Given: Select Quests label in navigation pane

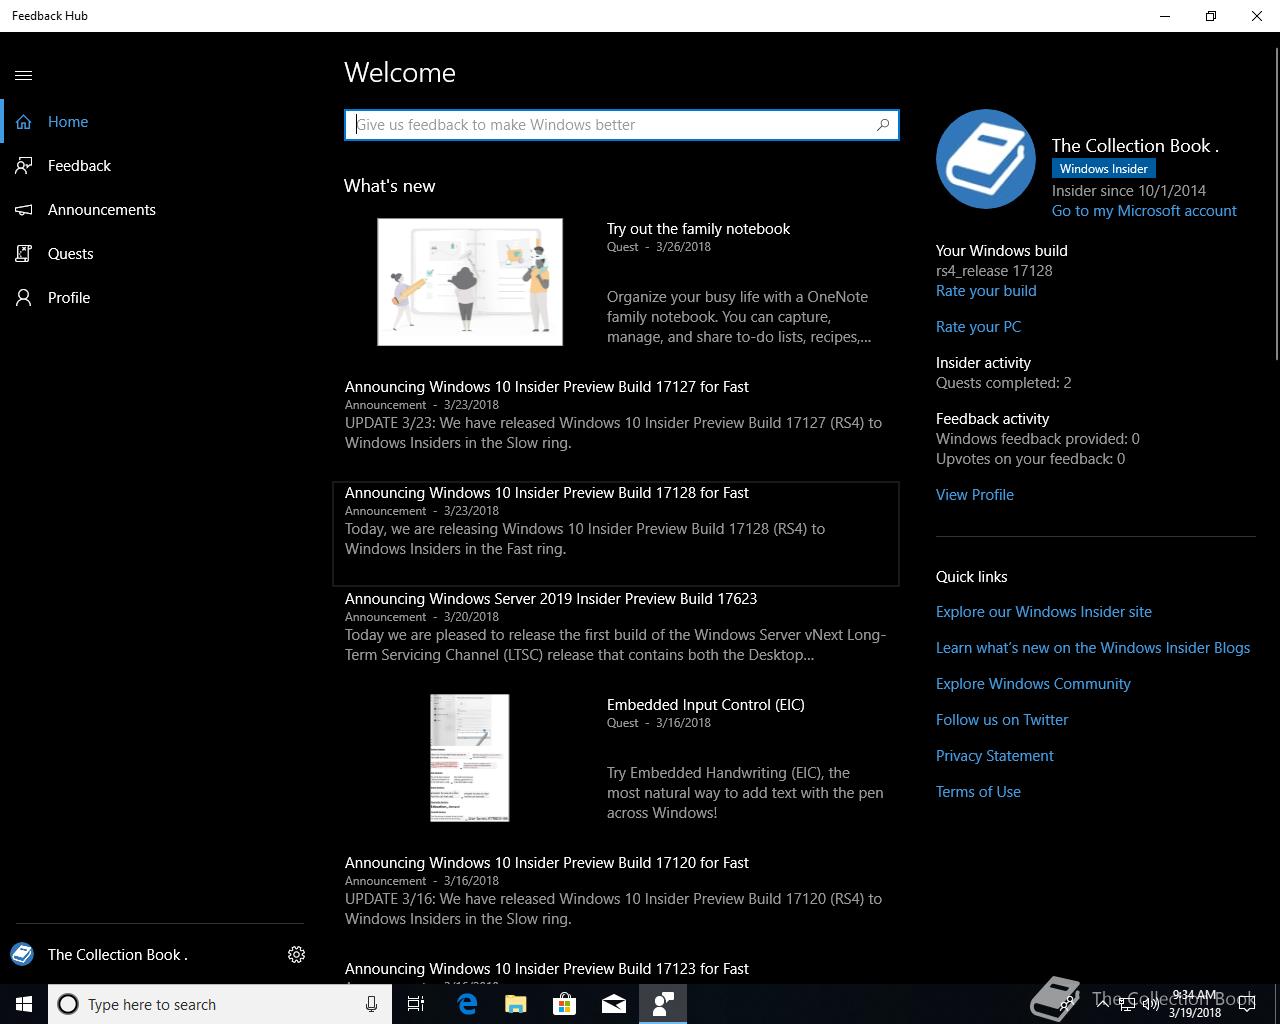Looking at the screenshot, I should (70, 254).
